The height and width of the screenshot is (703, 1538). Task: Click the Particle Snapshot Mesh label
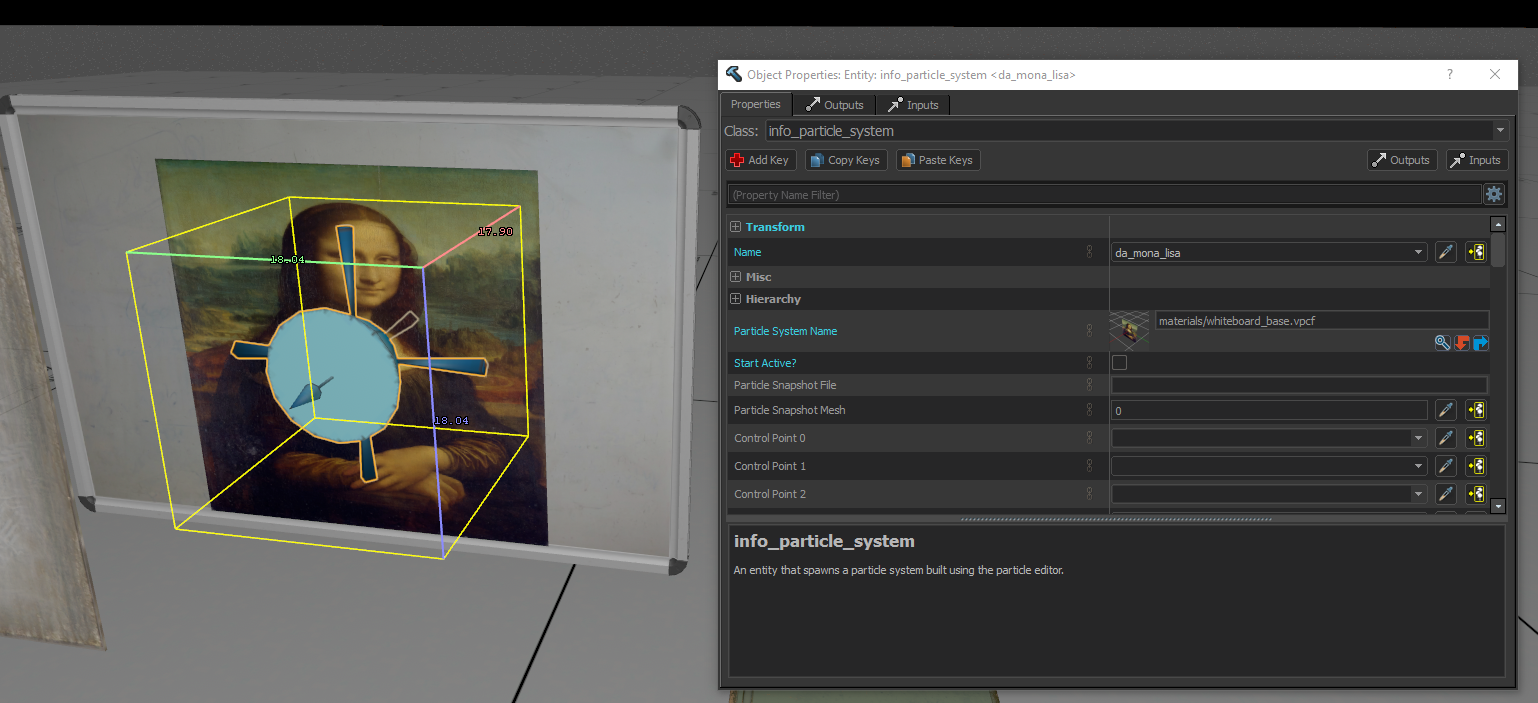click(789, 410)
